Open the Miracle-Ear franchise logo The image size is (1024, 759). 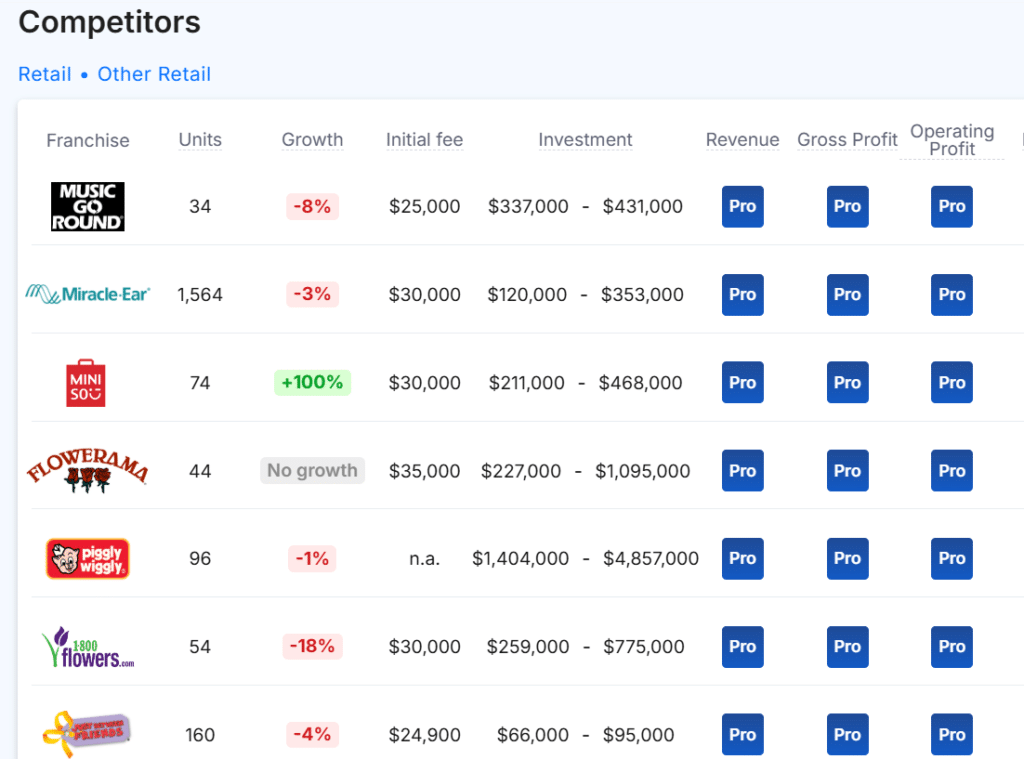pyautogui.click(x=88, y=295)
